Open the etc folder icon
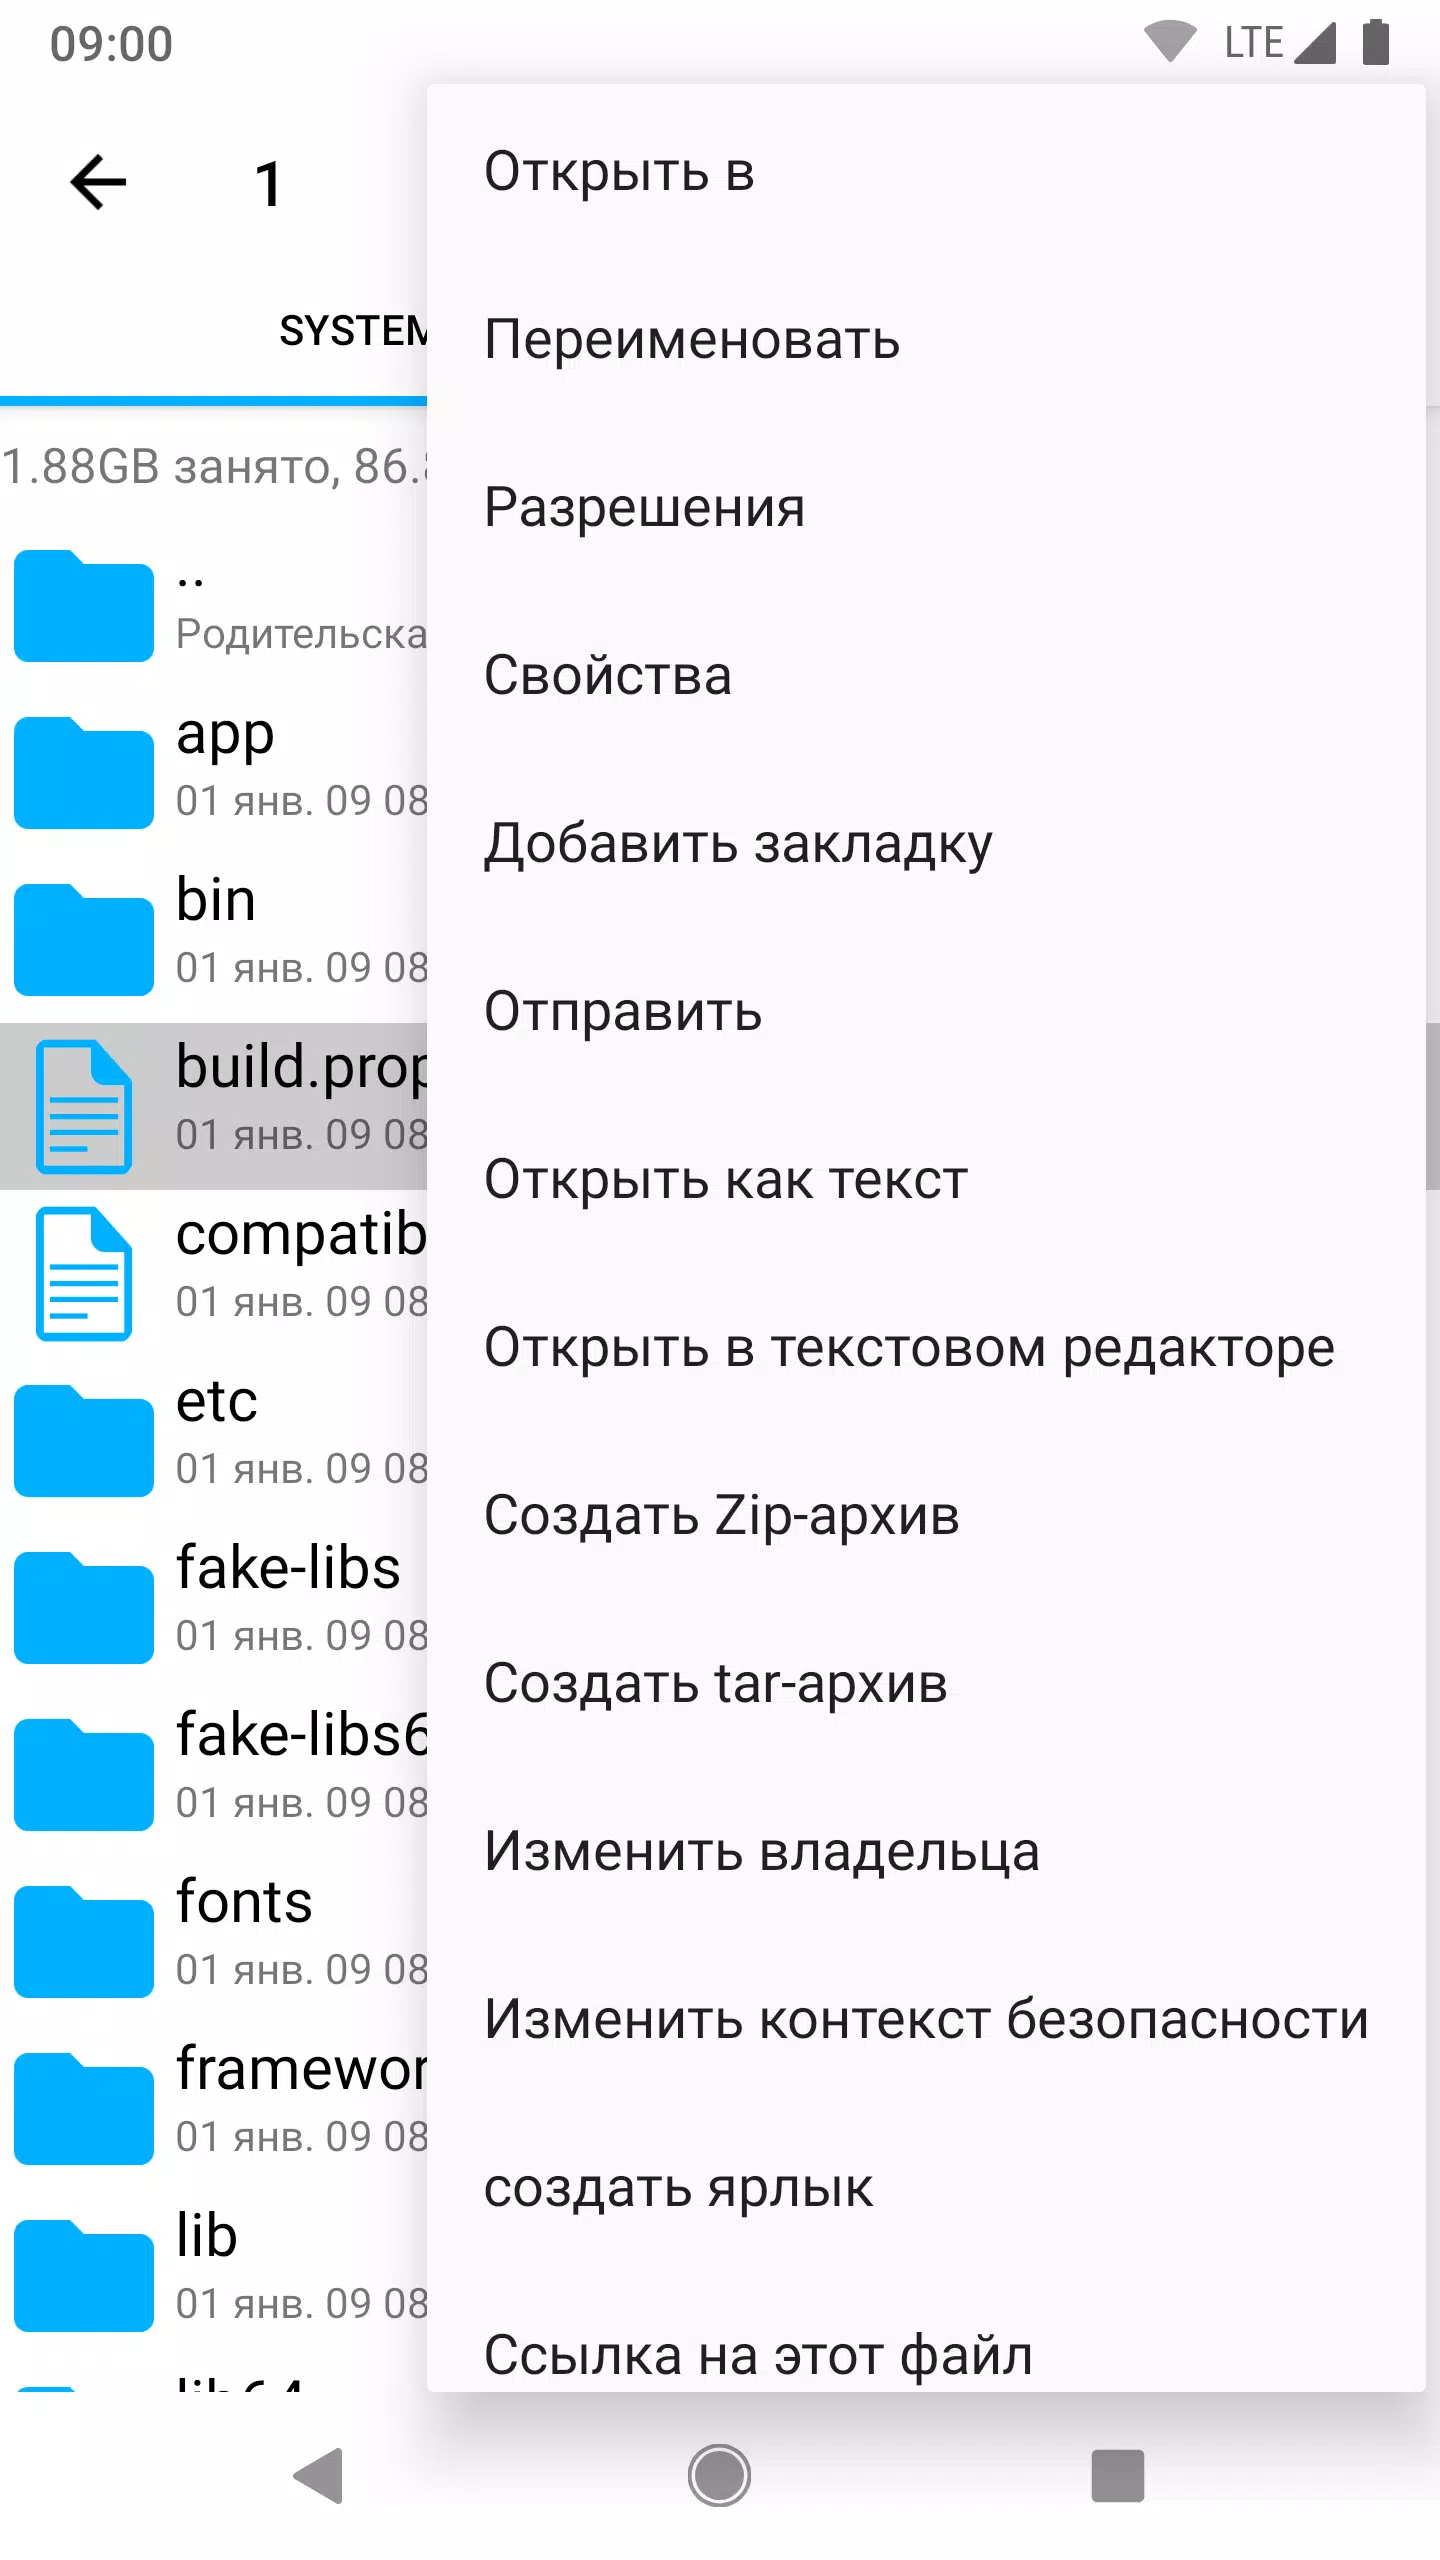This screenshot has width=1440, height=2560. pos(84,1440)
